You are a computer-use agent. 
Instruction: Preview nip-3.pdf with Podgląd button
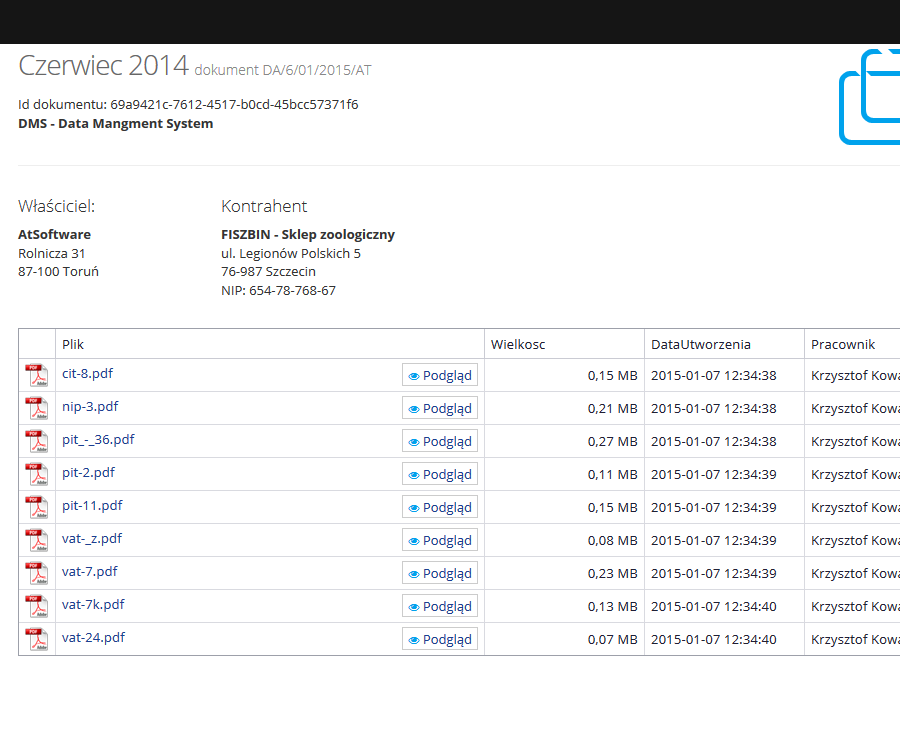click(440, 409)
